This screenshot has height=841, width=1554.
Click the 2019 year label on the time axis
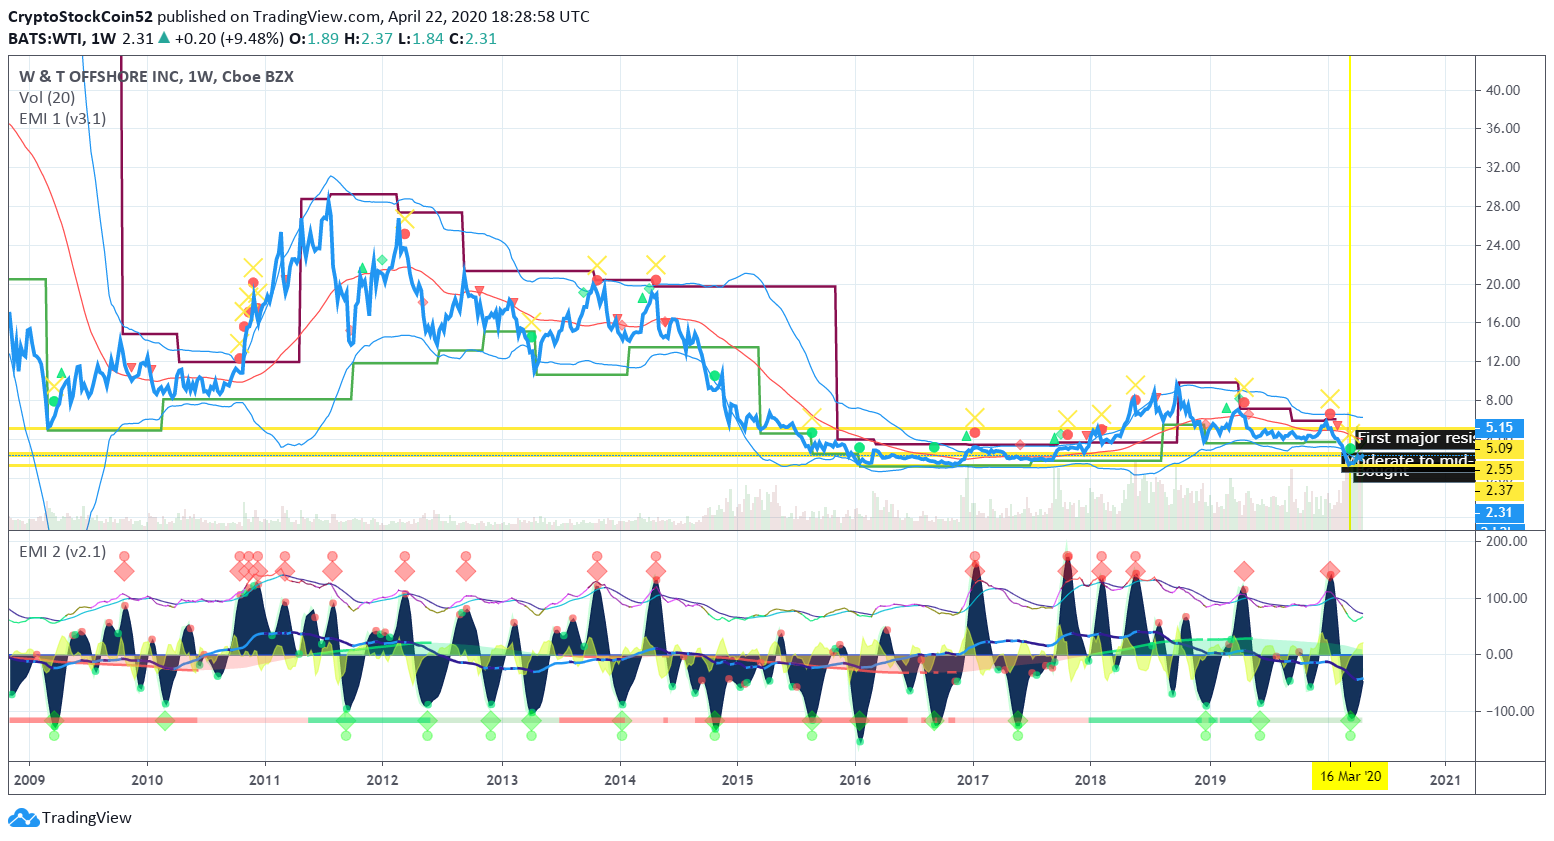(1210, 780)
